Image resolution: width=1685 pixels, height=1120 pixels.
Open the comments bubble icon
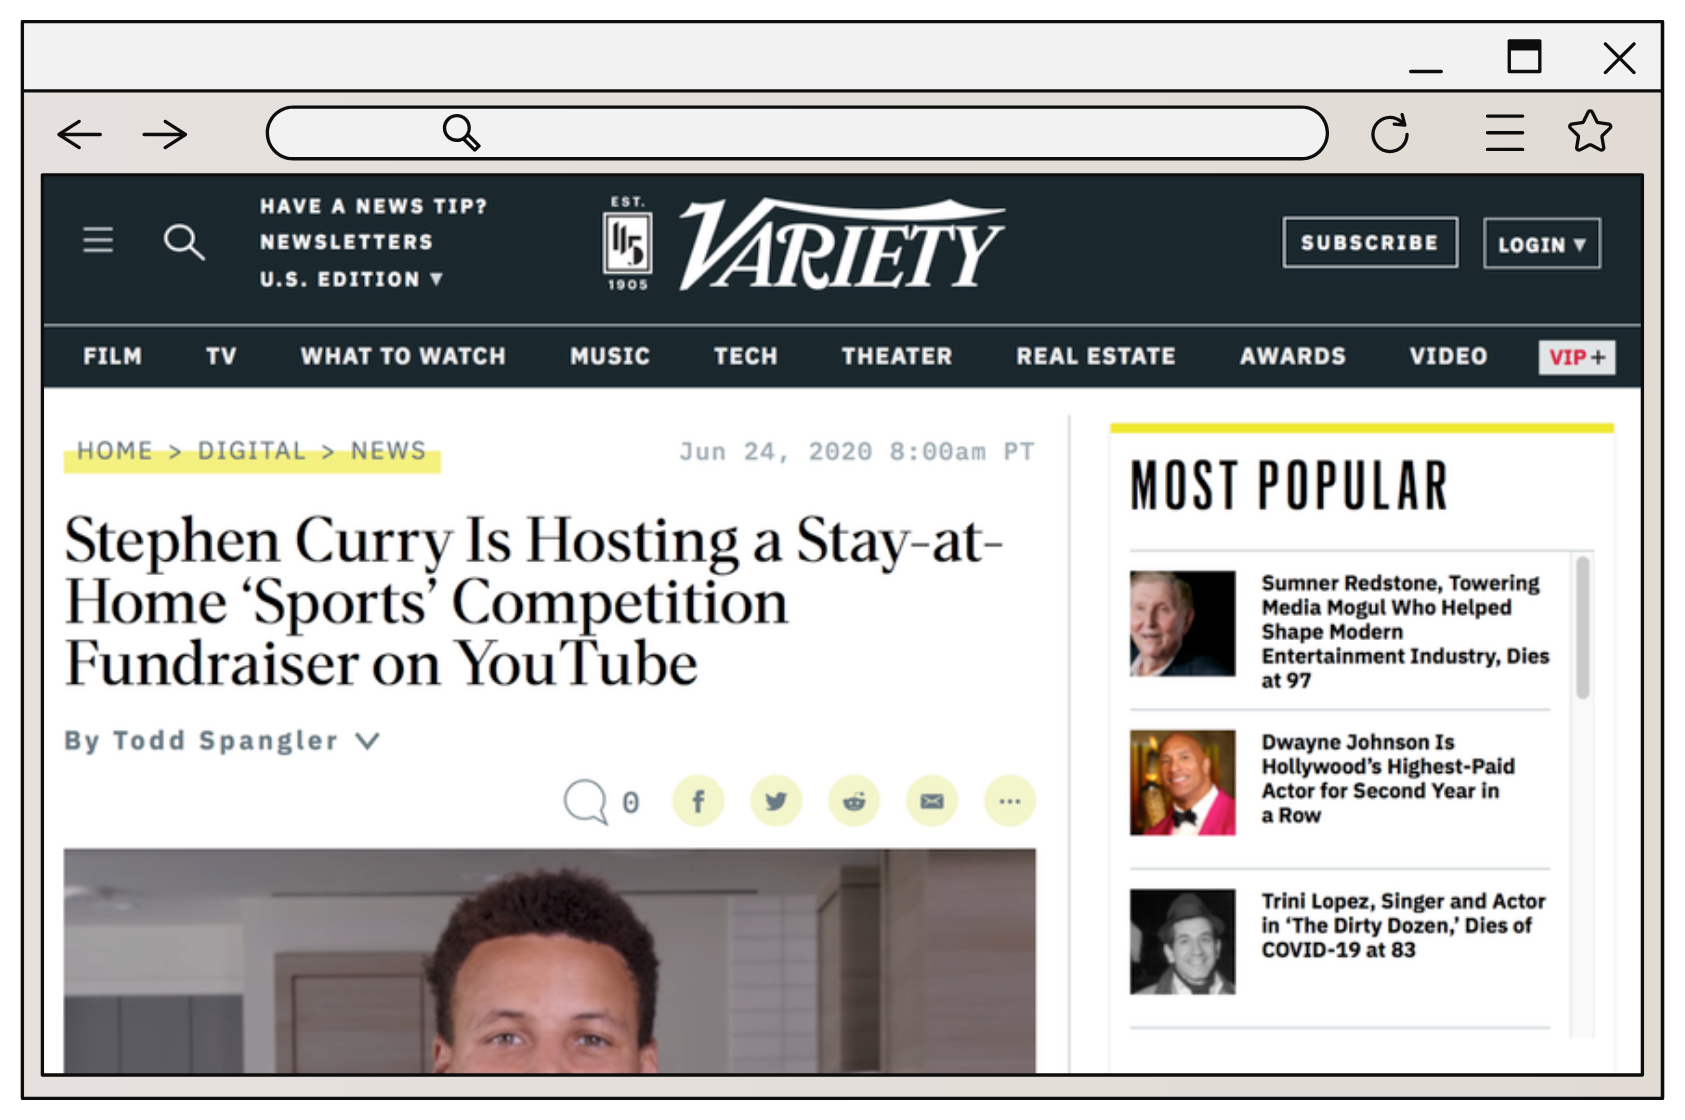(585, 801)
